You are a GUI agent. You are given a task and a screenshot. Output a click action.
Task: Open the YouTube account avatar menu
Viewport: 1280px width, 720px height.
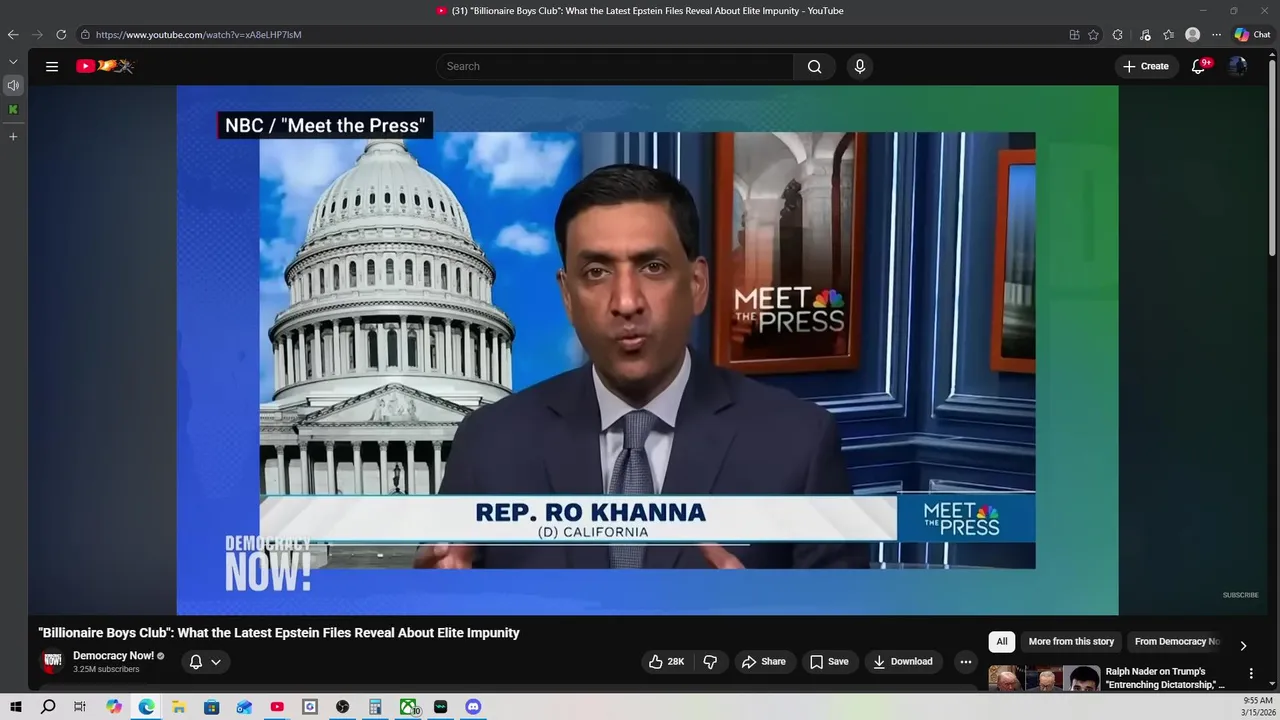(1238, 66)
